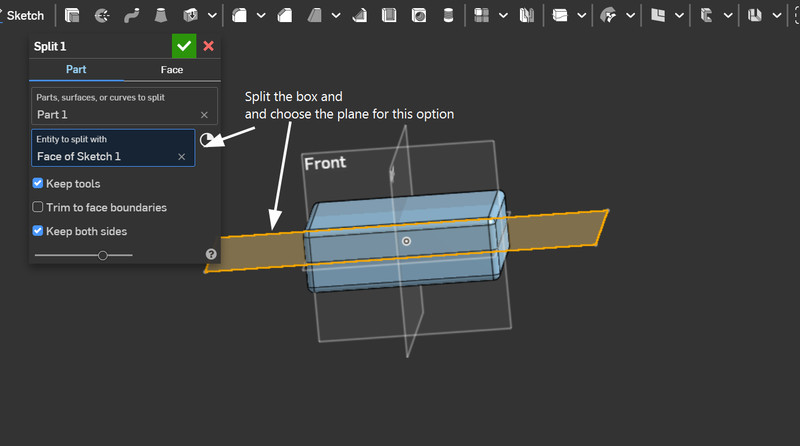This screenshot has width=800, height=446.
Task: Switch to the Face tab
Action: point(172,69)
